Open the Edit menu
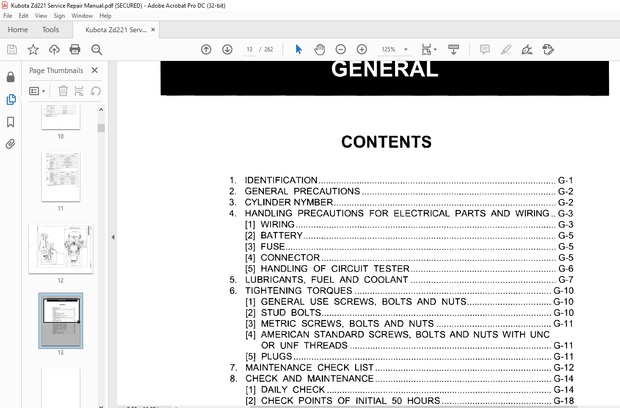Image resolution: width=620 pixels, height=408 pixels. (x=23, y=16)
